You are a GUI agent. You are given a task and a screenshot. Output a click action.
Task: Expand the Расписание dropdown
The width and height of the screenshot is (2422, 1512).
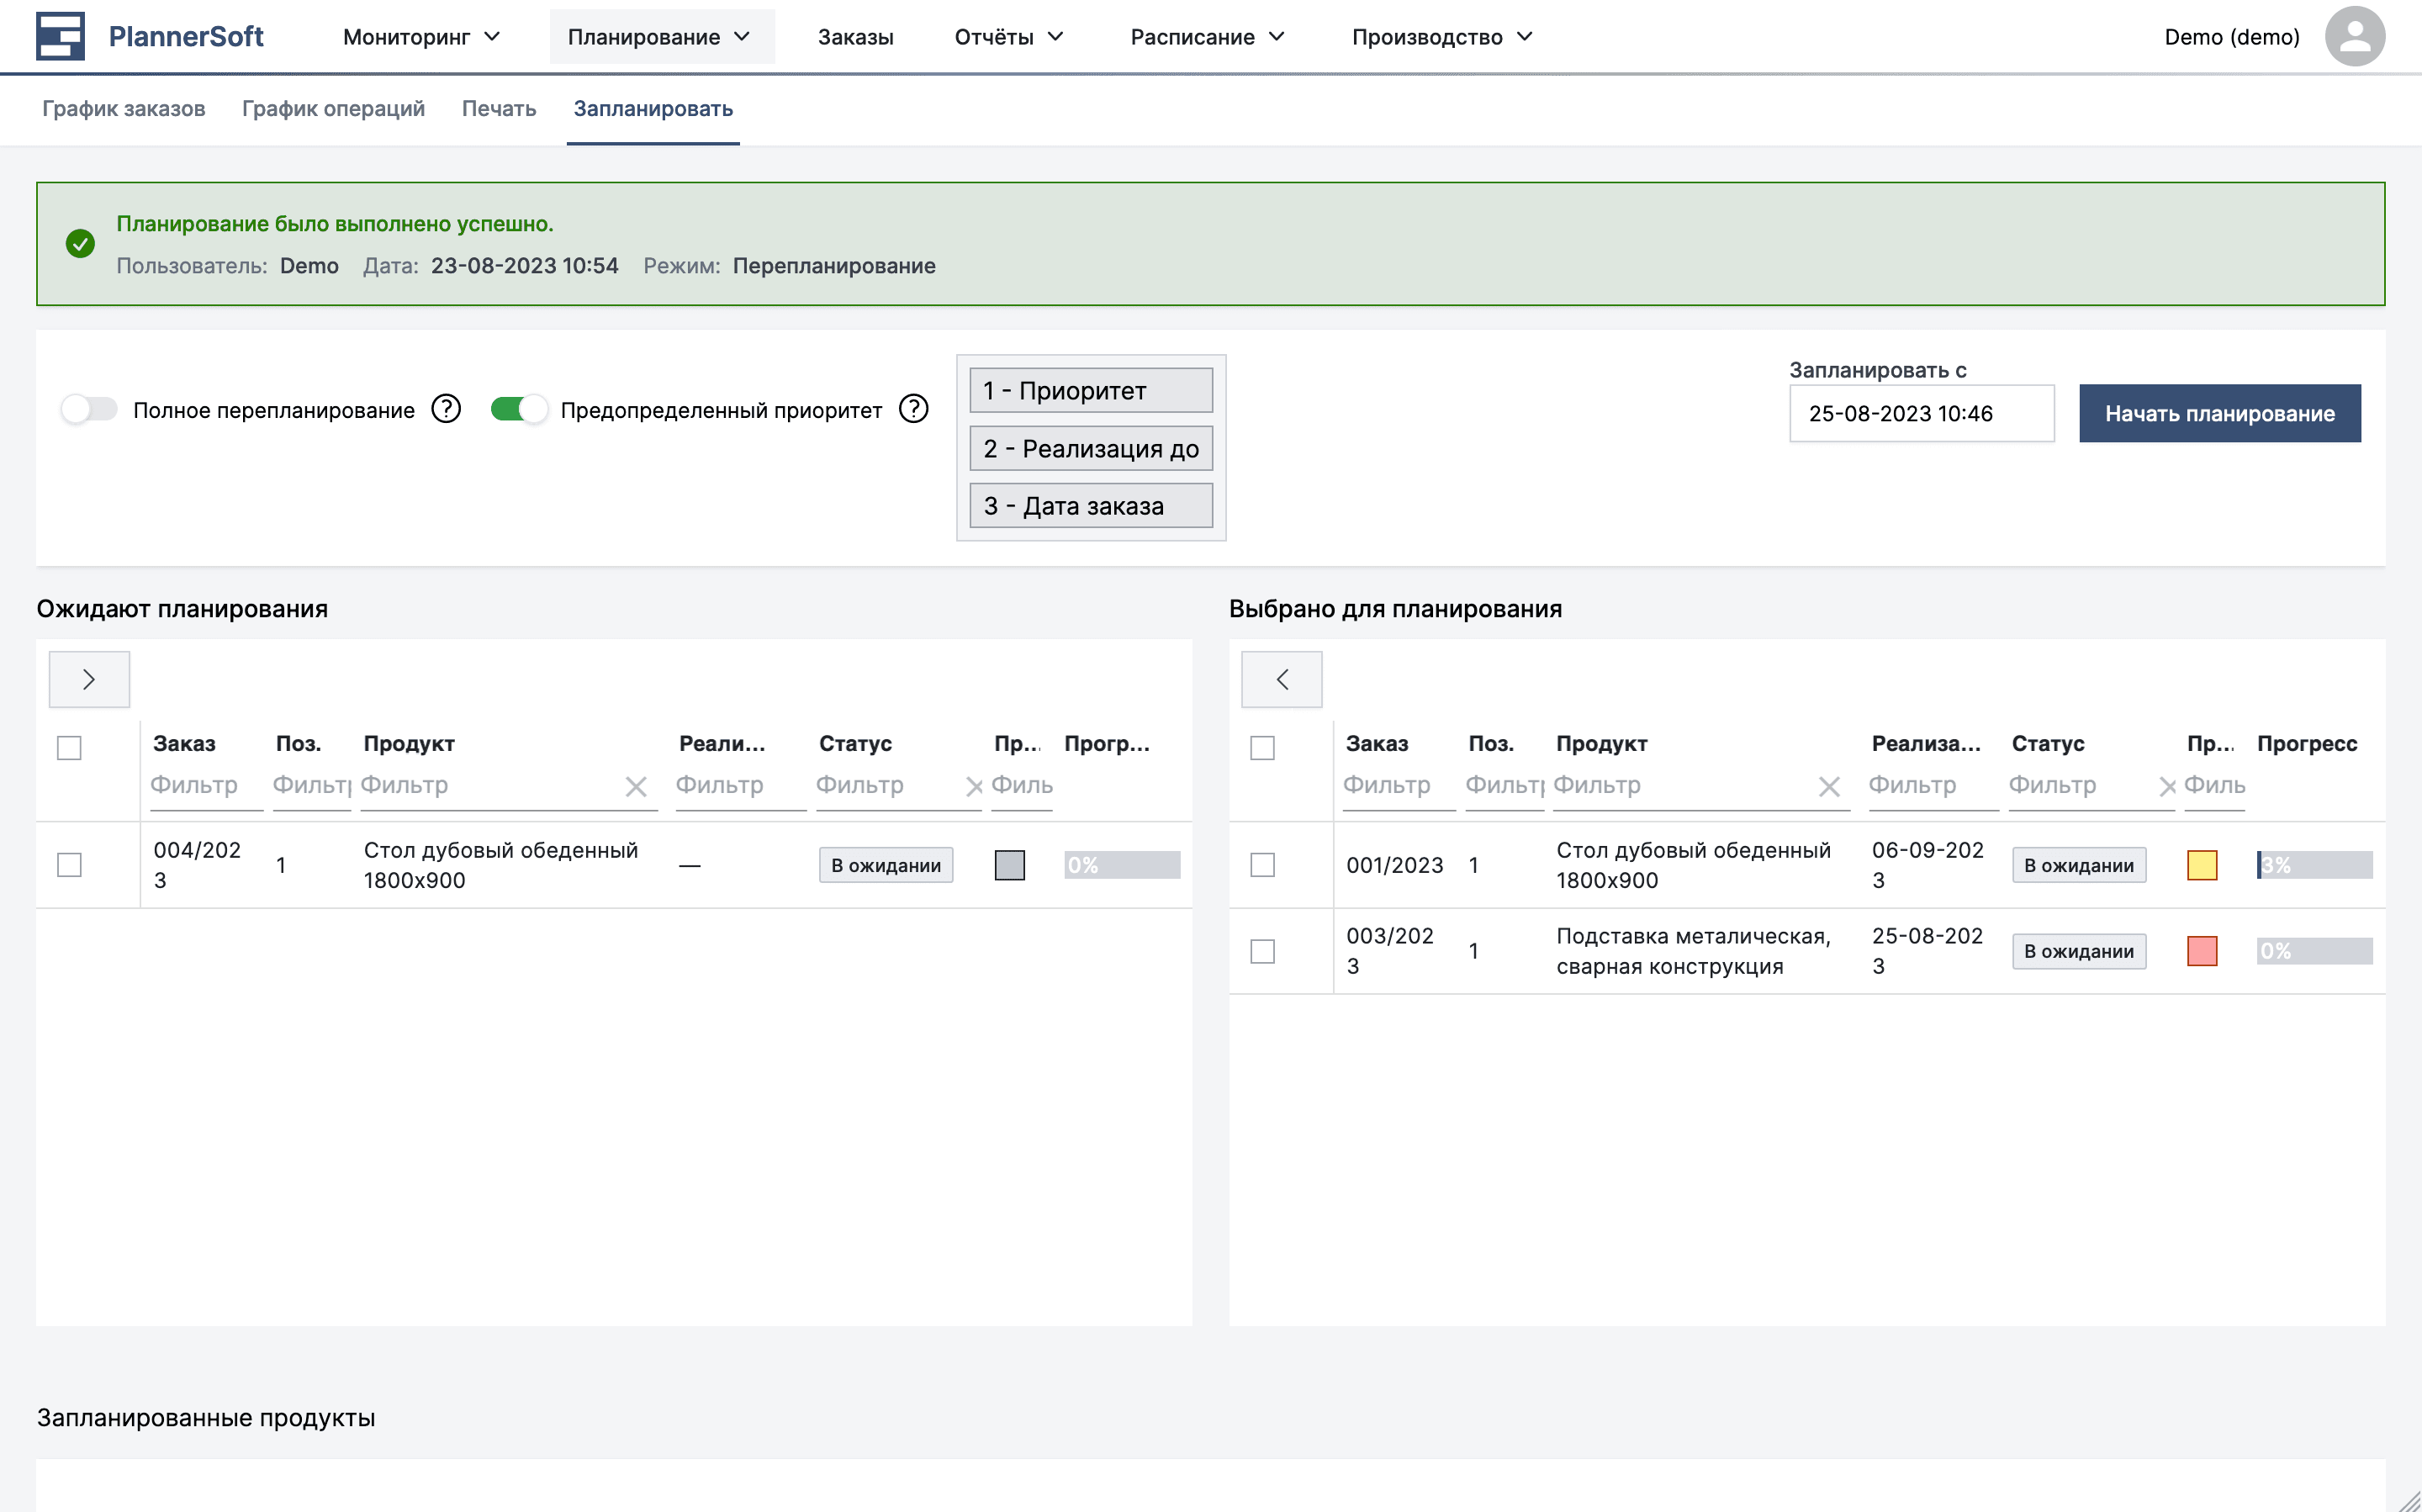tap(1207, 36)
